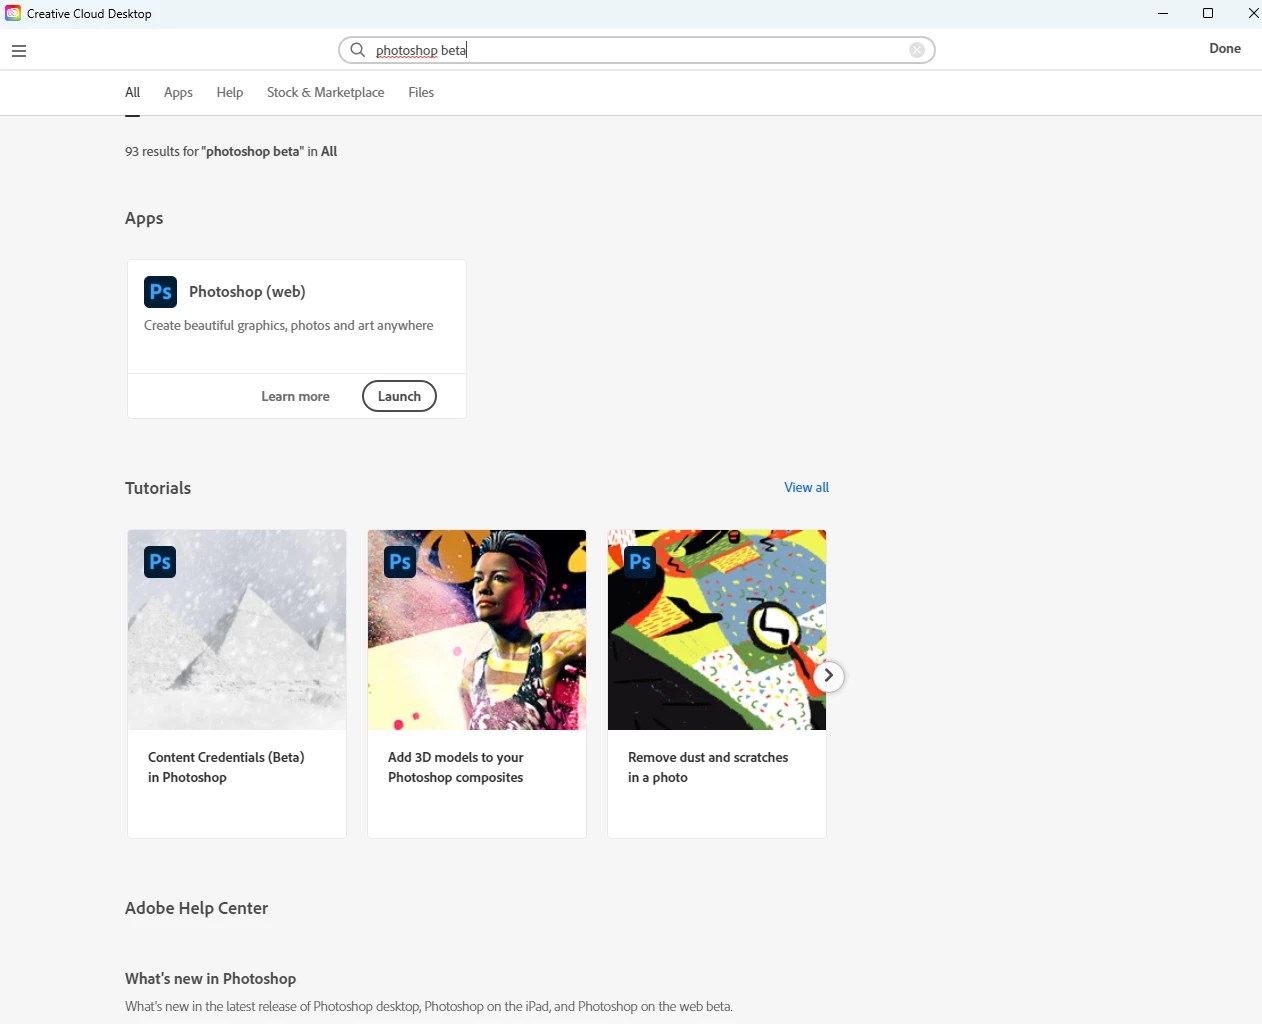Open What's new in Photoshop help article
The image size is (1262, 1024).
tap(210, 979)
